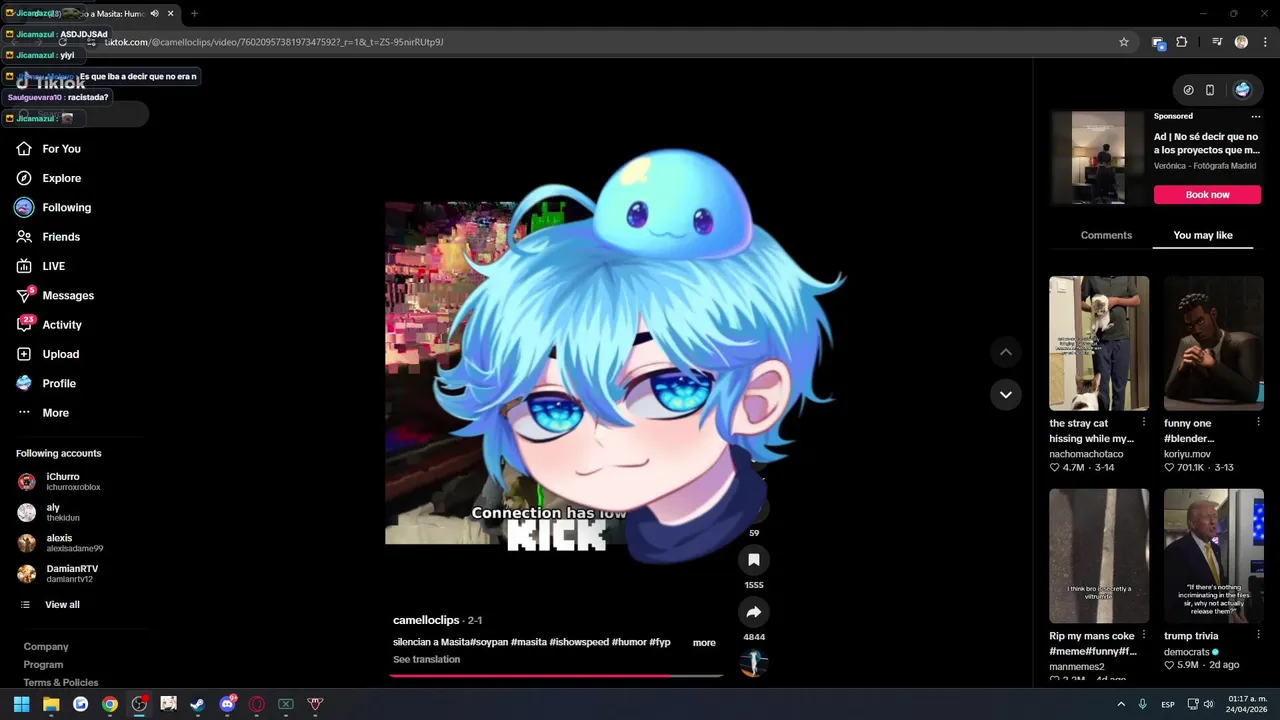
Task: Open the spinning sound disc of the video
Action: (753, 663)
